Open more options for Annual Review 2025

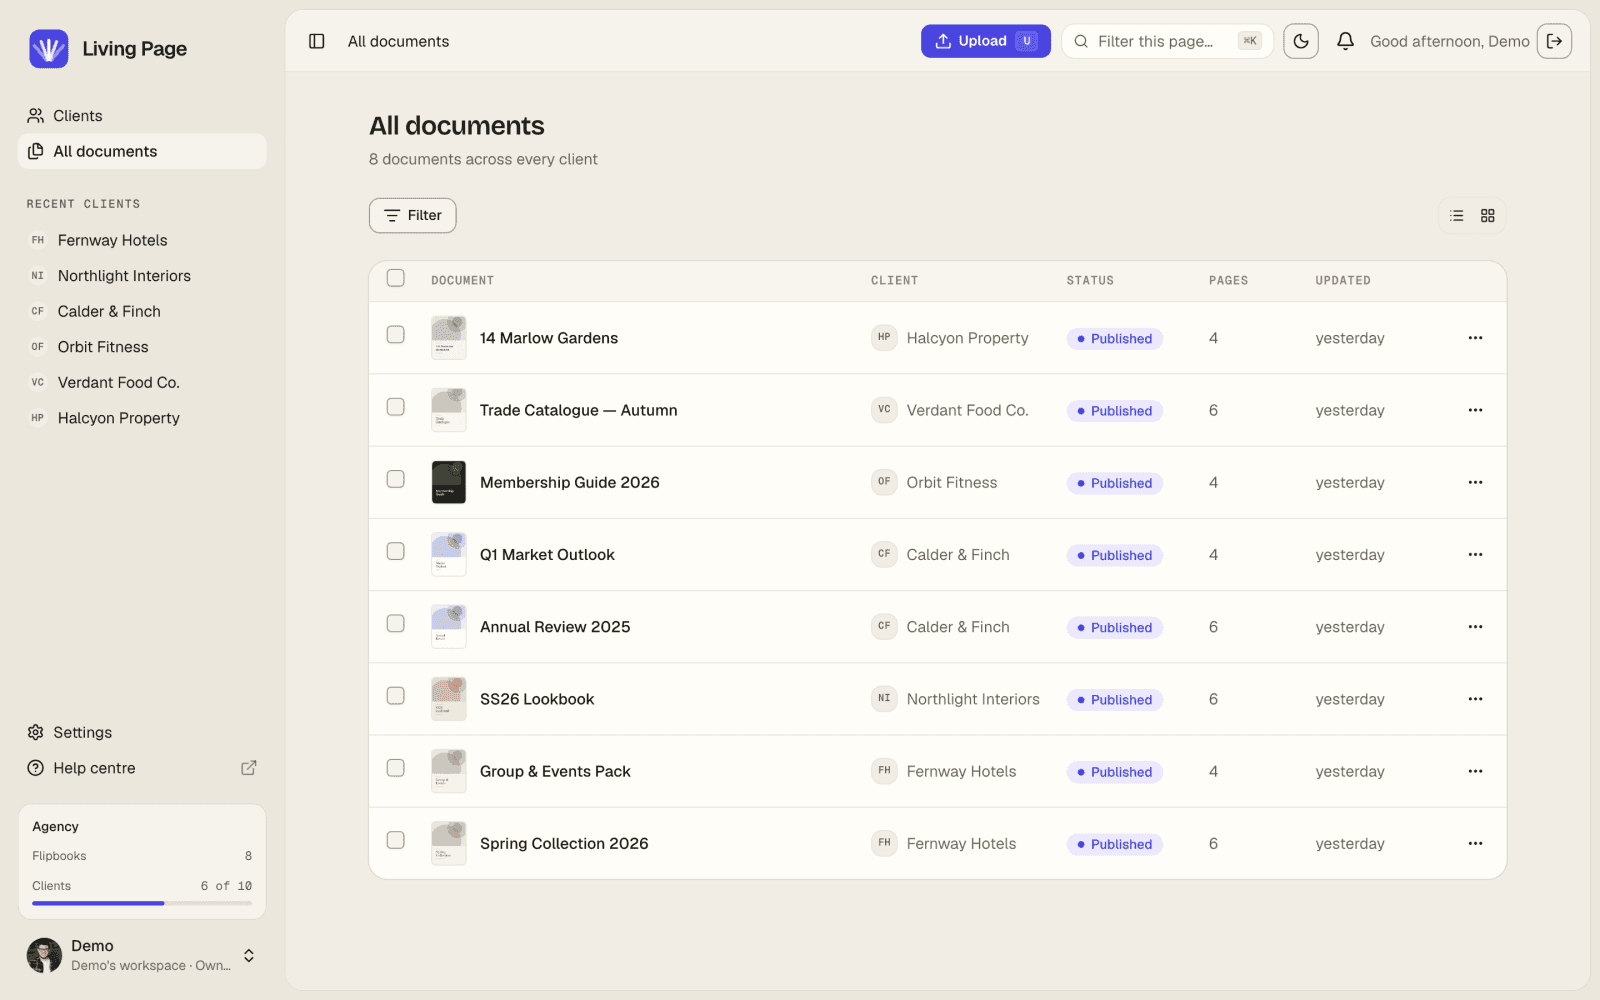pos(1475,627)
